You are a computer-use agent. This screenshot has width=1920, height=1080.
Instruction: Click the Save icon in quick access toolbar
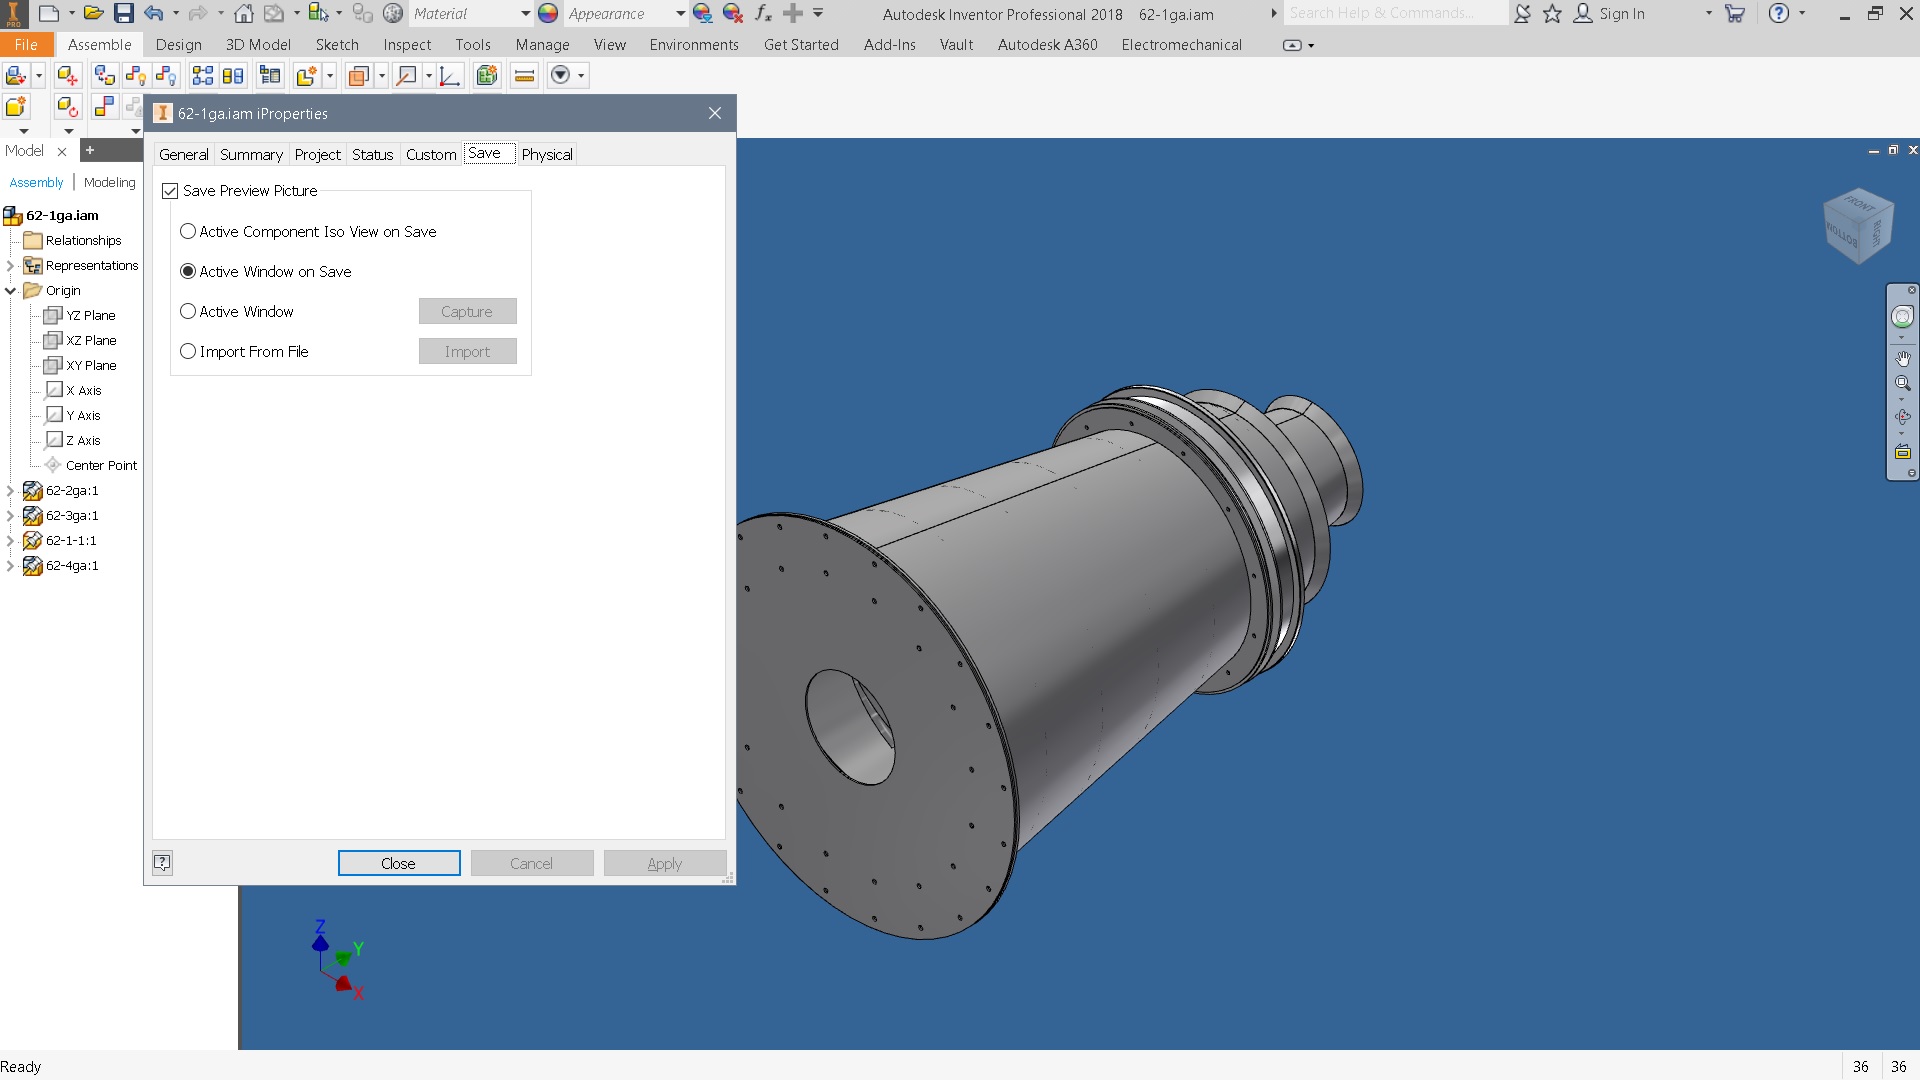[124, 13]
